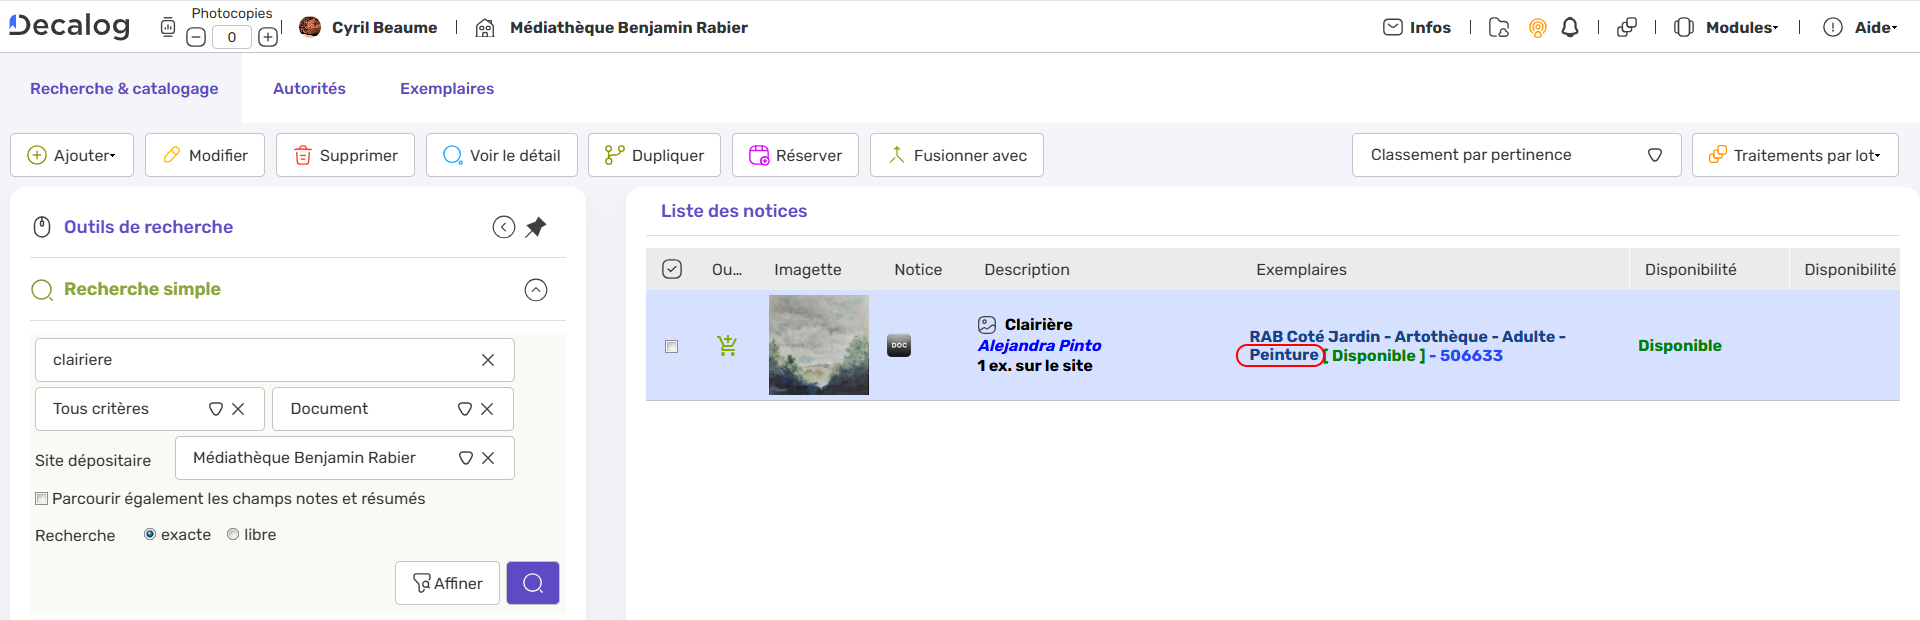This screenshot has width=1920, height=620.
Task: Click Voir le détail button
Action: [502, 155]
